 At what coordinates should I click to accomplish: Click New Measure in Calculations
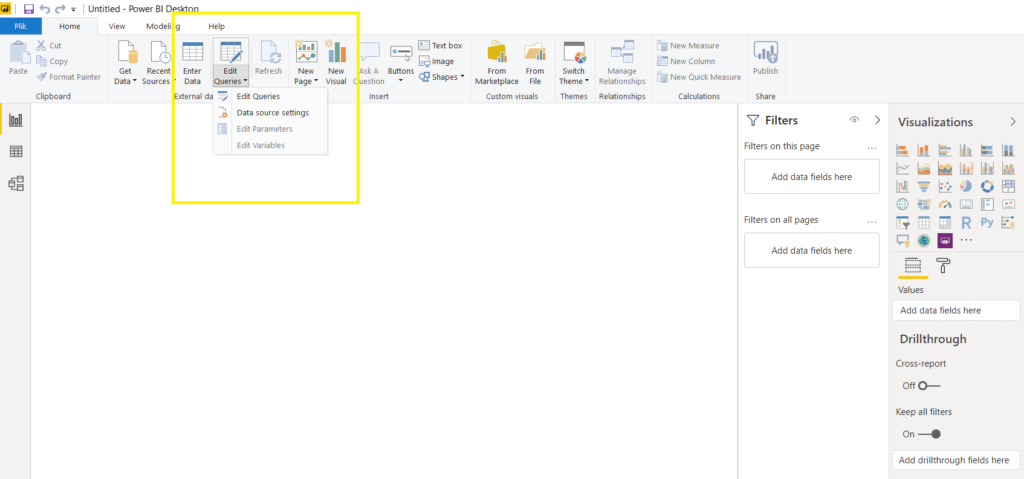(688, 46)
